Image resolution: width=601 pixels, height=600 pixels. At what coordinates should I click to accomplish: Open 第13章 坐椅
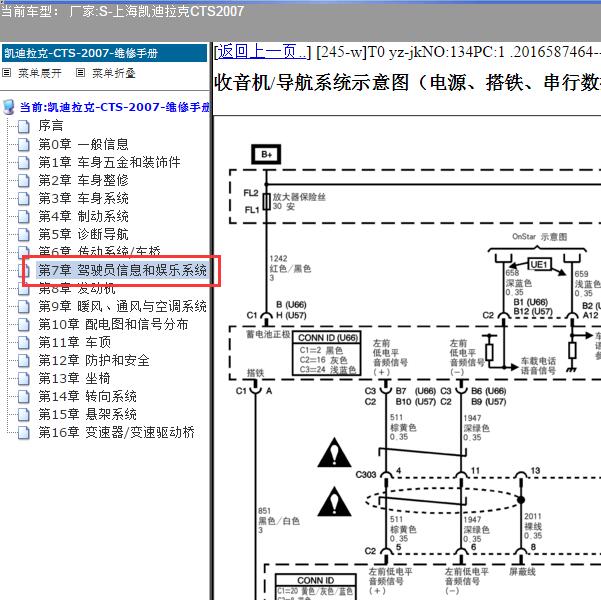click(x=74, y=378)
